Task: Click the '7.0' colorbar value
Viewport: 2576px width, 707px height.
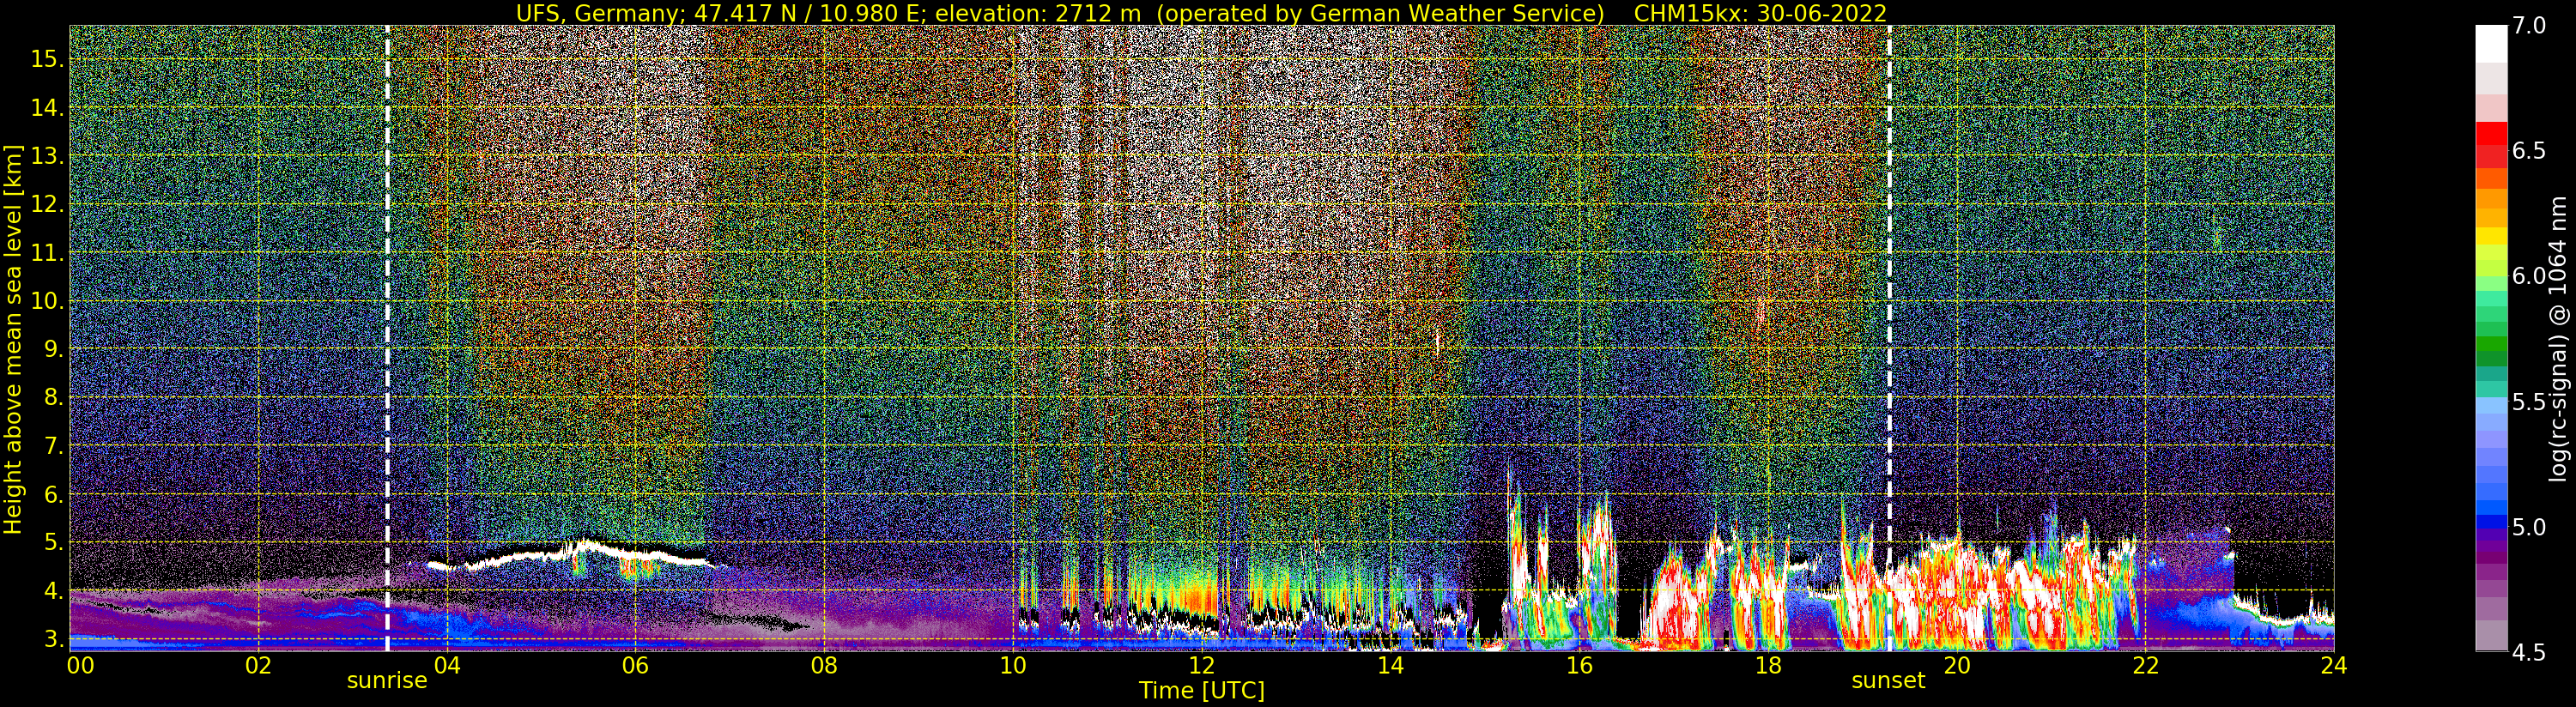Action: 2529,26
